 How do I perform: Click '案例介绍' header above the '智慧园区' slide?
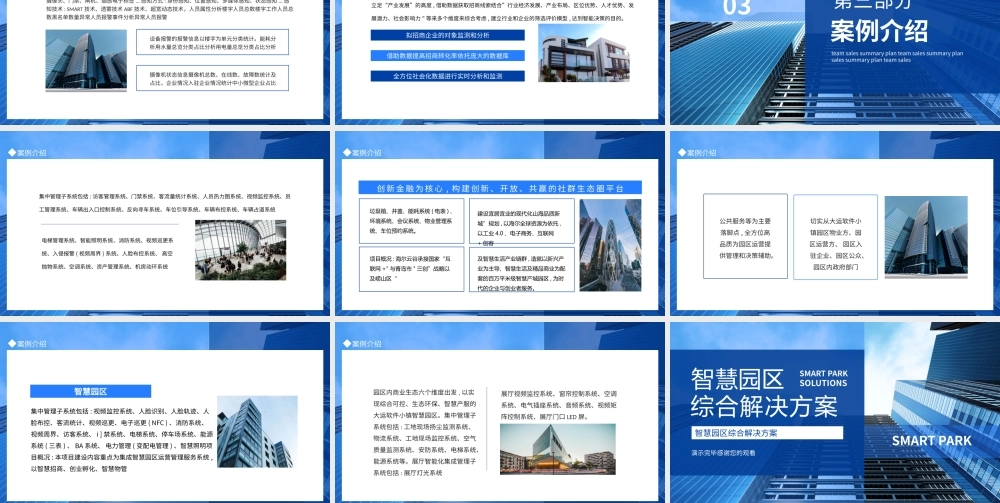[x=27, y=344]
